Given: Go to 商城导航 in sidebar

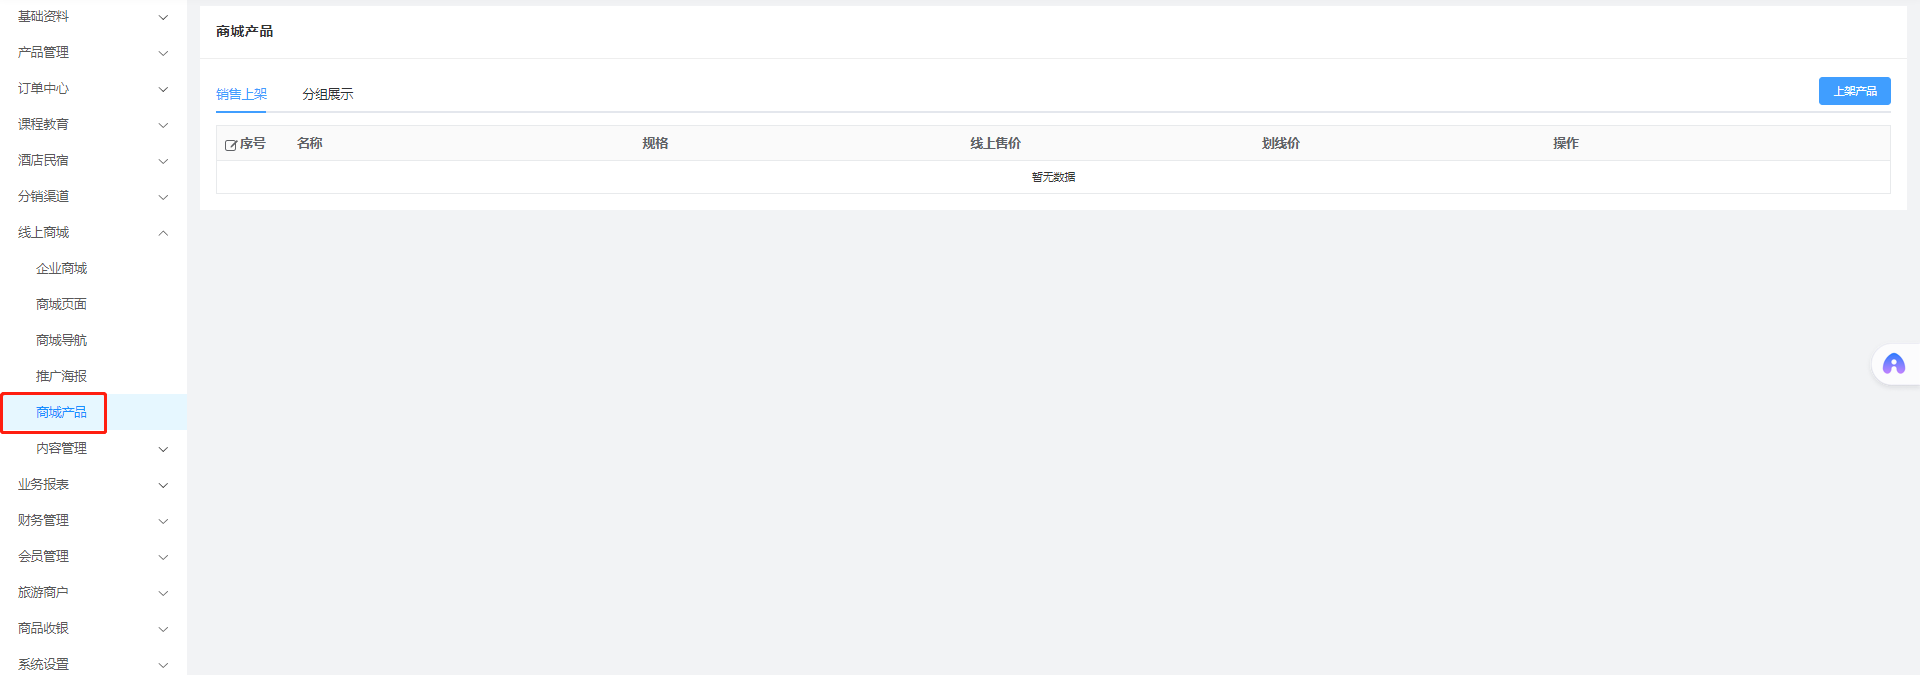Looking at the screenshot, I should click(x=61, y=340).
